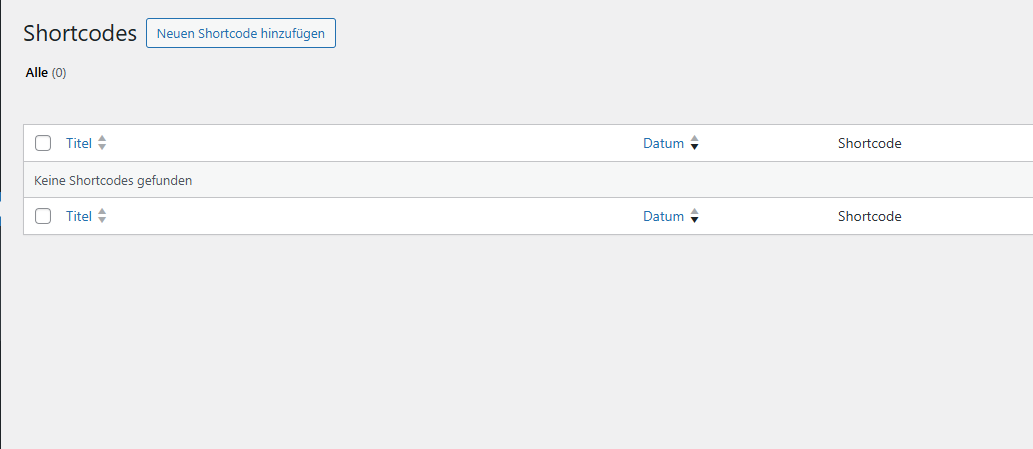Click the descending arrow beside top Datum
Image resolution: width=1033 pixels, height=449 pixels.
(695, 148)
